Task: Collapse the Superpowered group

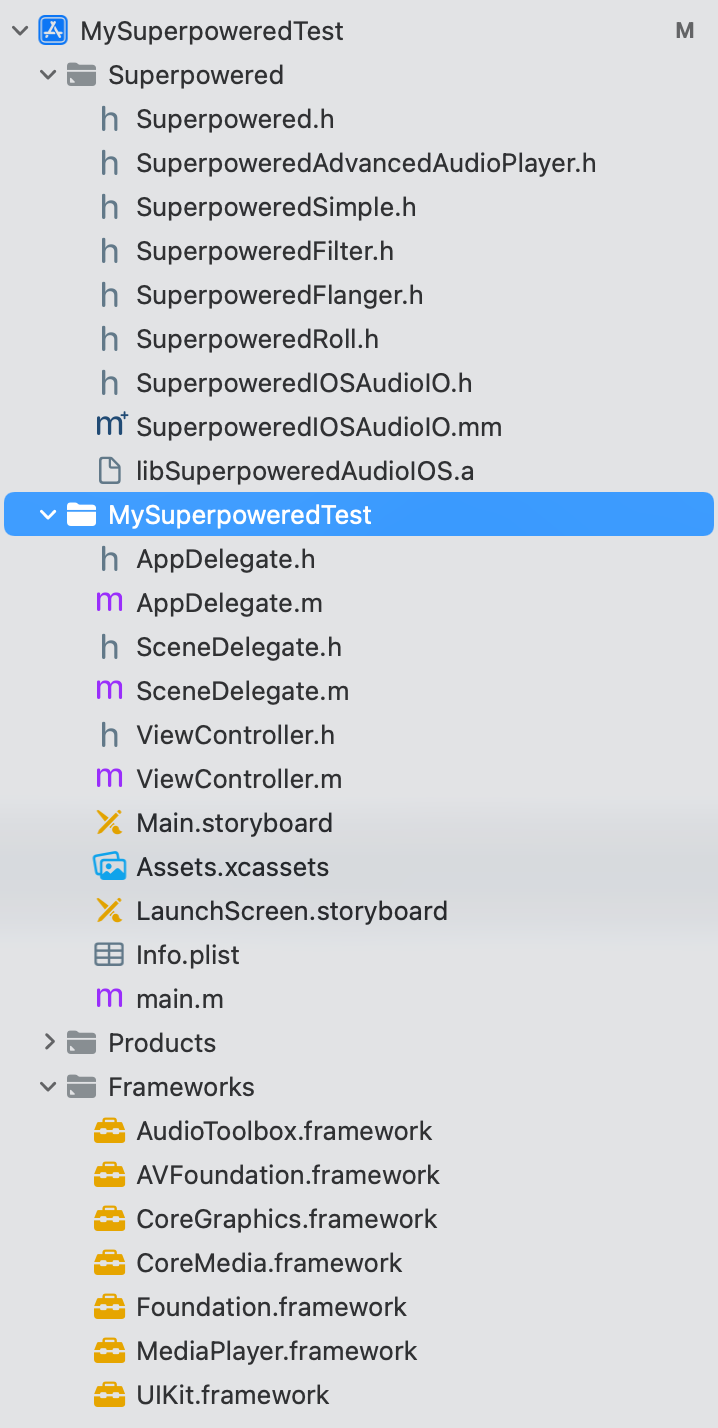Action: coord(48,74)
